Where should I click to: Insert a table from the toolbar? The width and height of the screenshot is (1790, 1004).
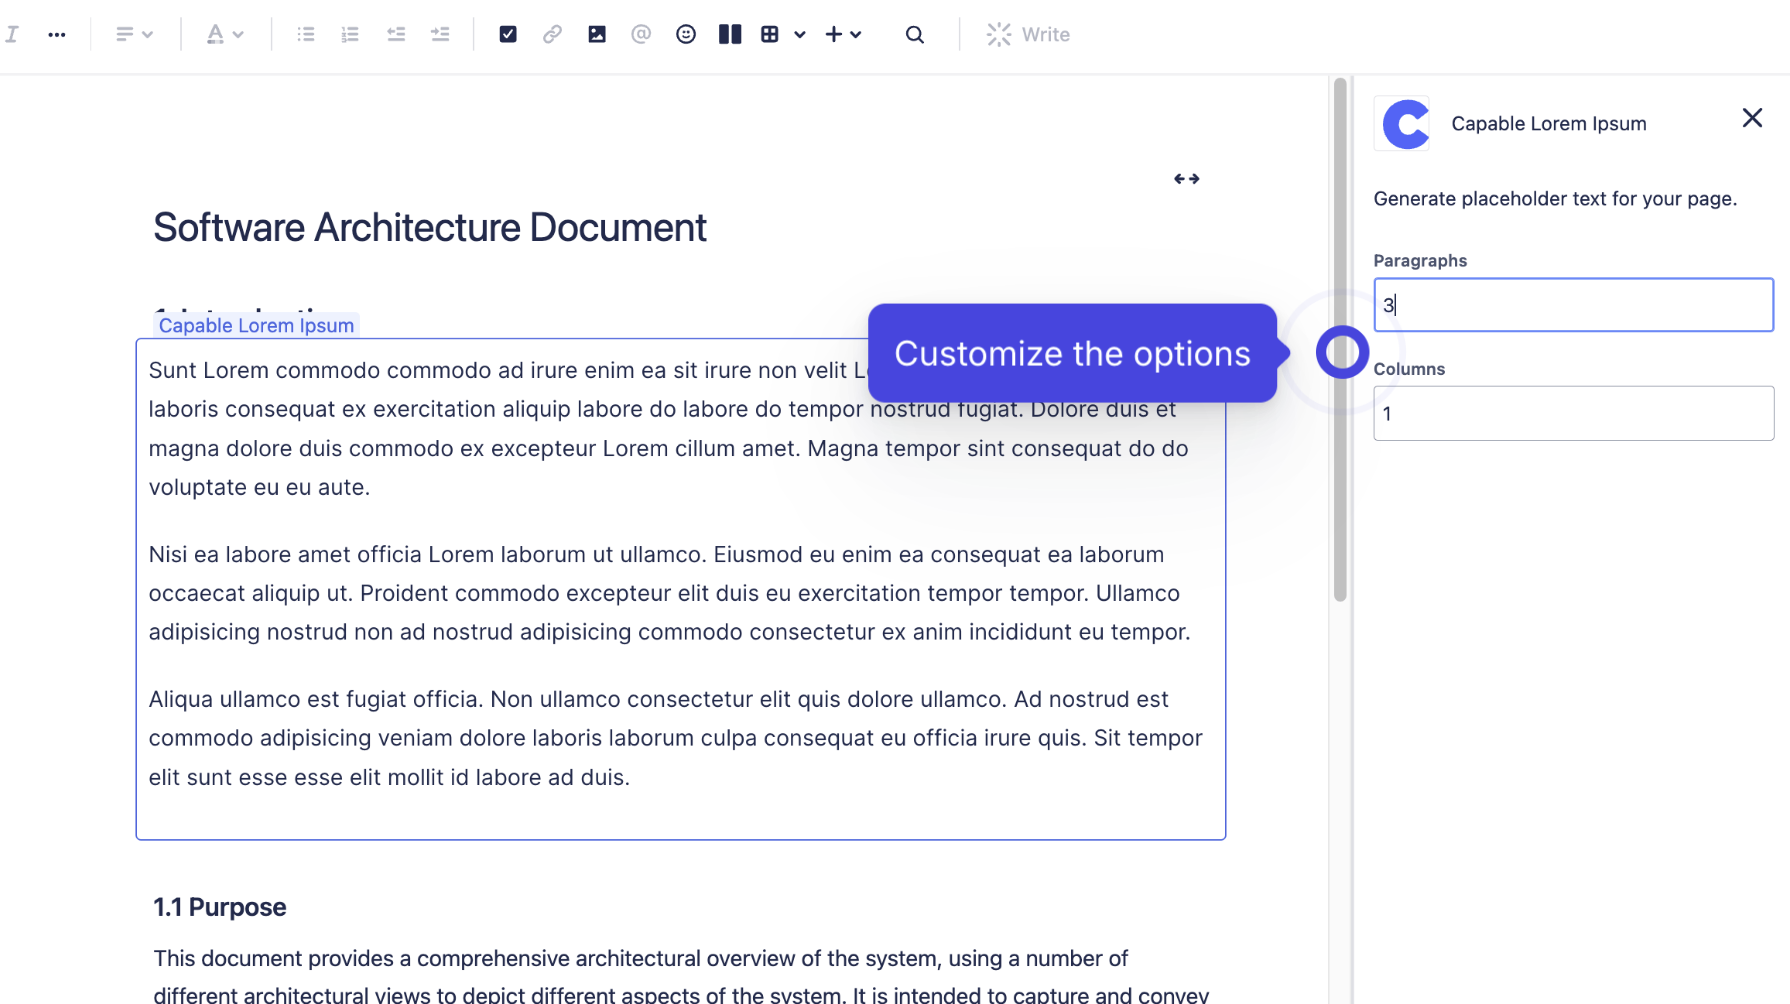tap(770, 34)
